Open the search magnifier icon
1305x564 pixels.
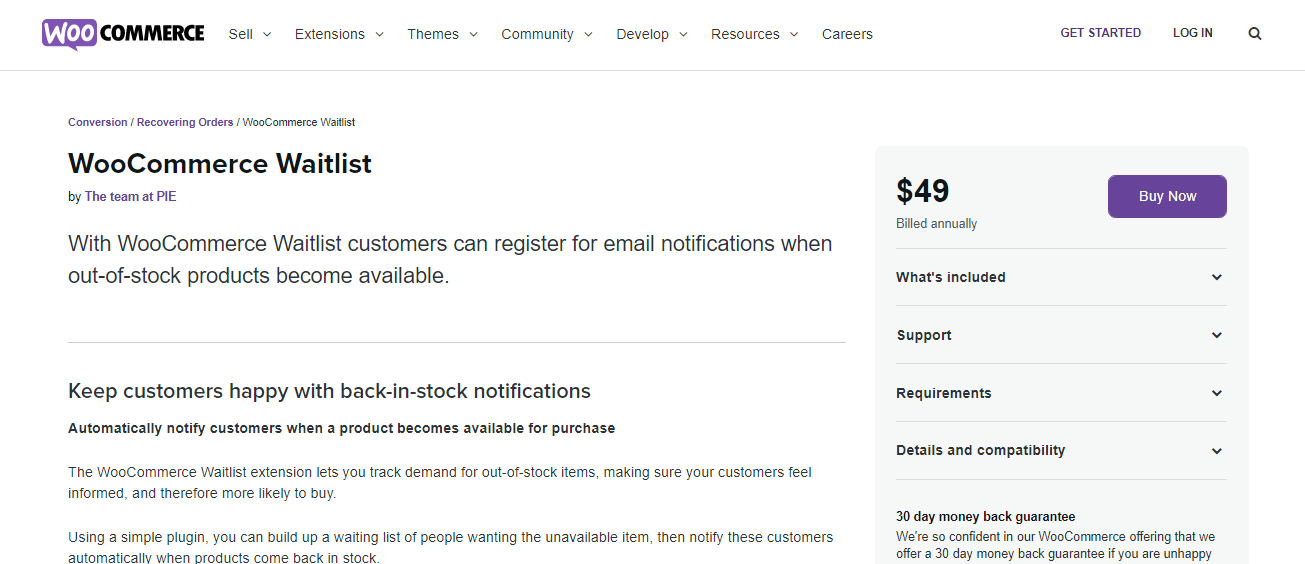pos(1255,34)
